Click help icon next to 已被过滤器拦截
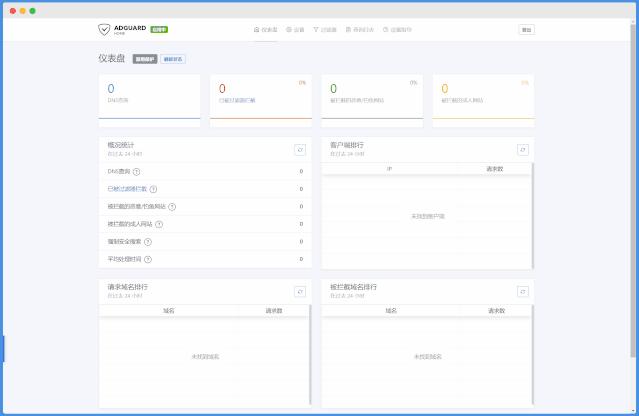This screenshot has width=639, height=416. 153,189
